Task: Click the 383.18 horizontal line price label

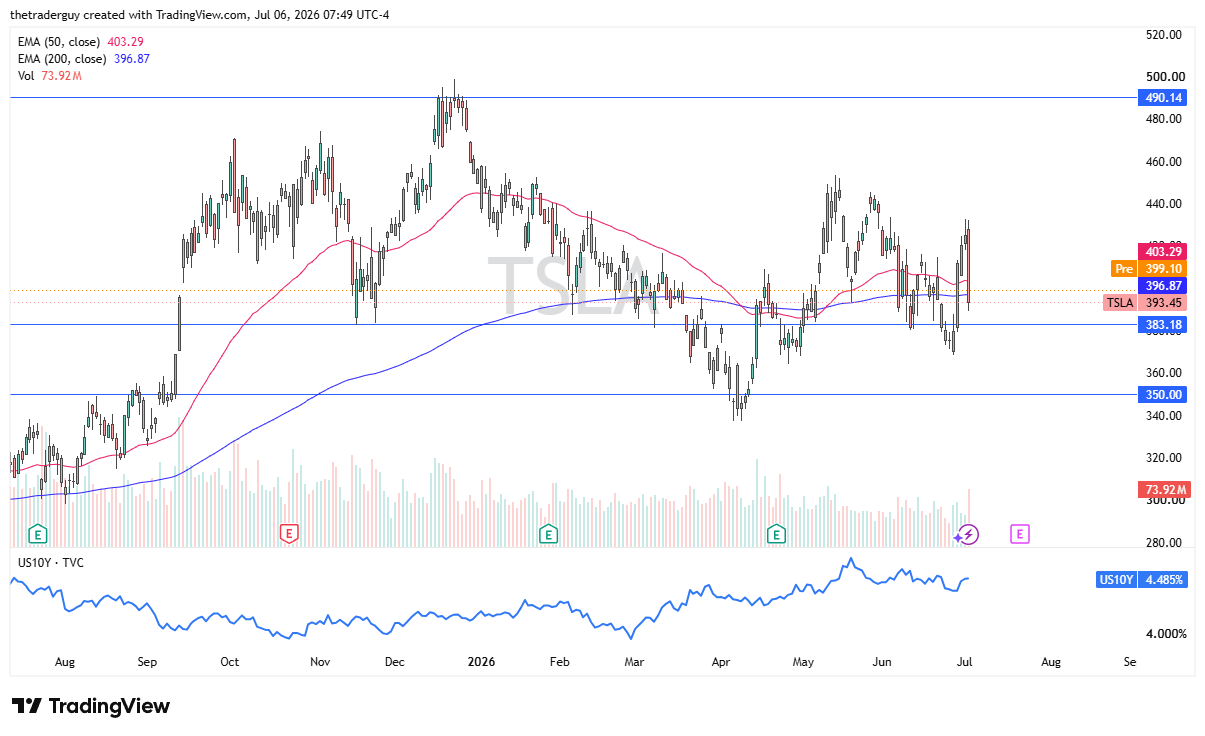Action: tap(1162, 325)
